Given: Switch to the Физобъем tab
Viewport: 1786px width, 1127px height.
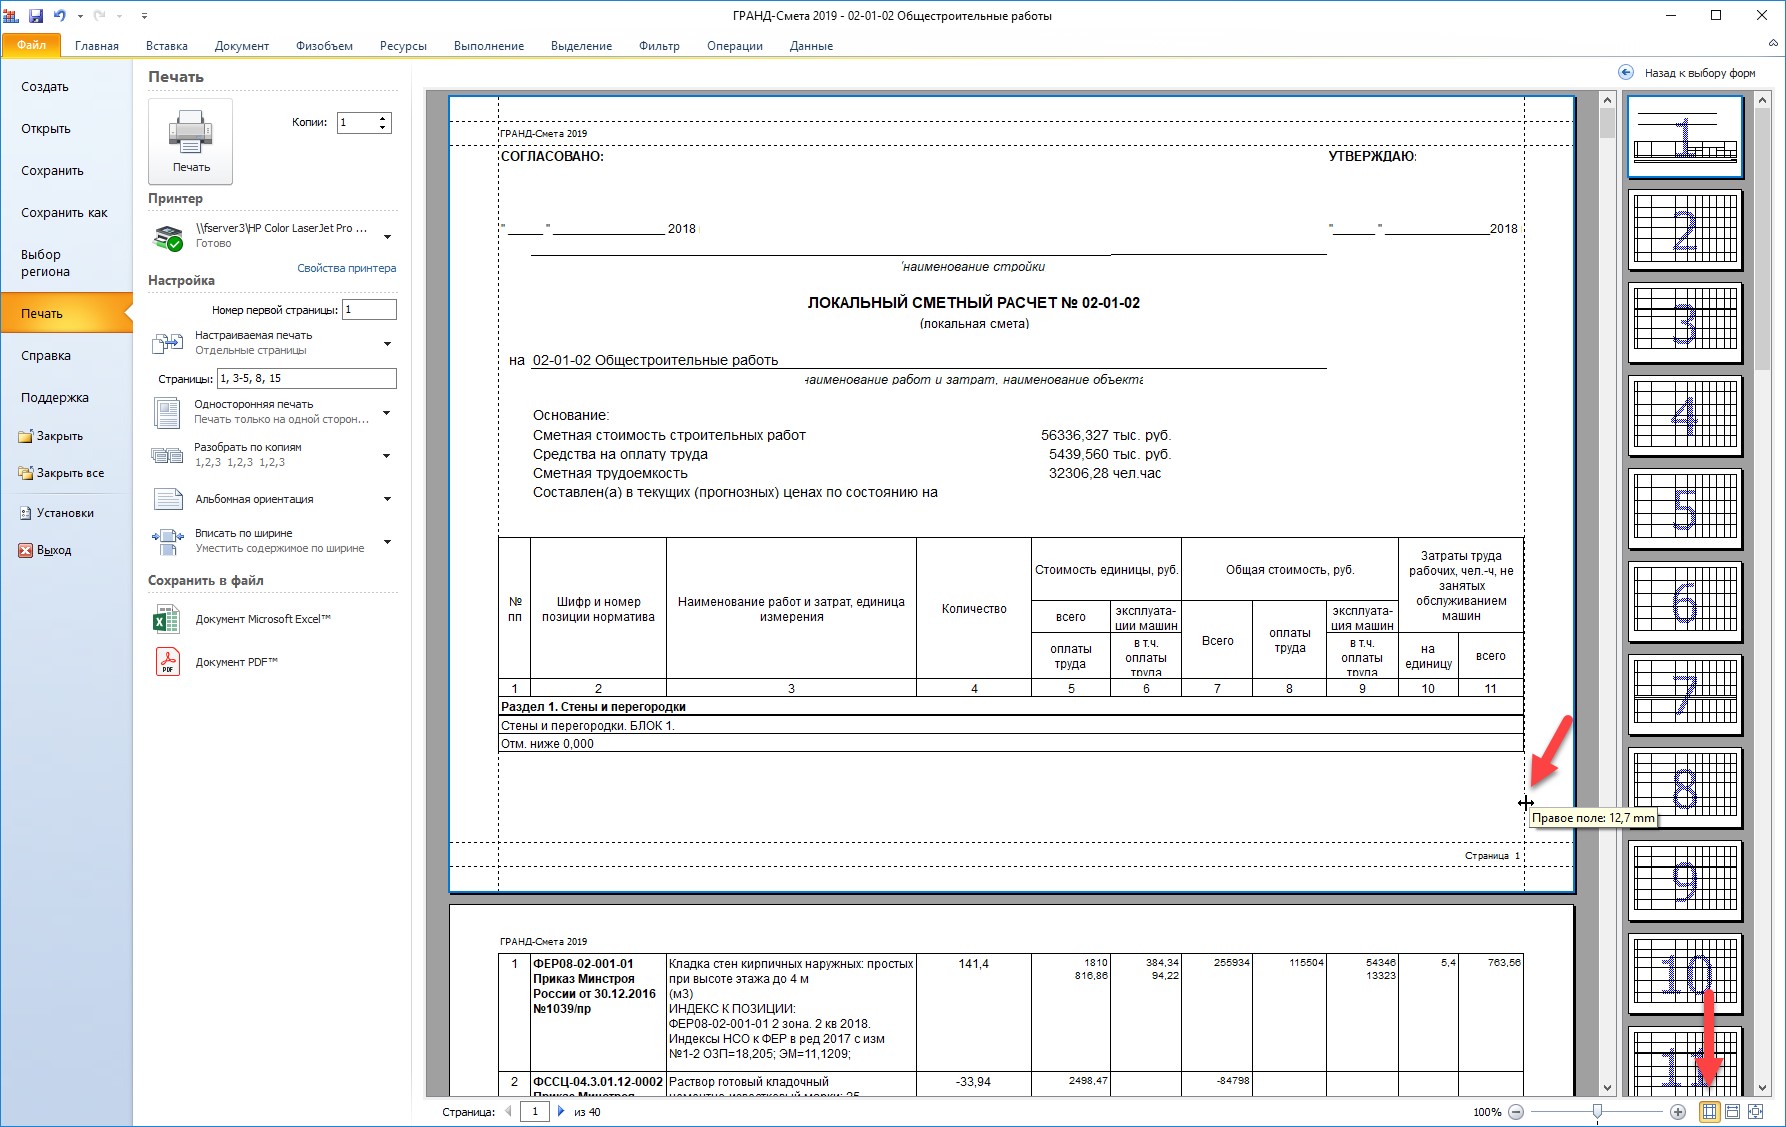Looking at the screenshot, I should click(x=324, y=46).
